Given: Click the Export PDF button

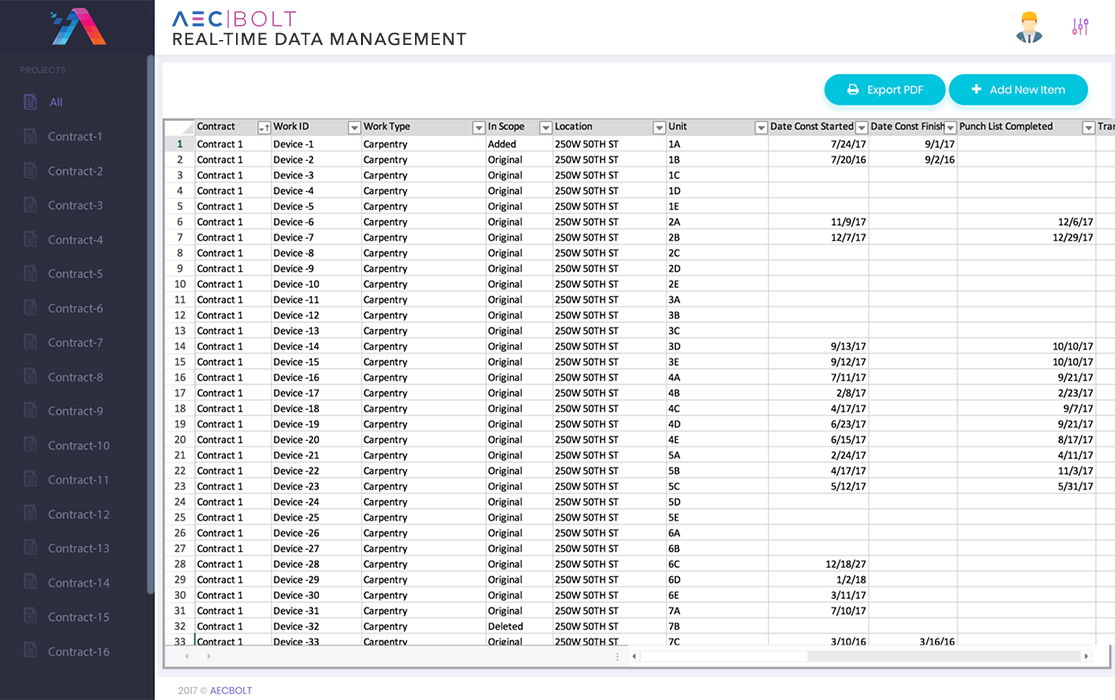Looking at the screenshot, I should click(885, 90).
